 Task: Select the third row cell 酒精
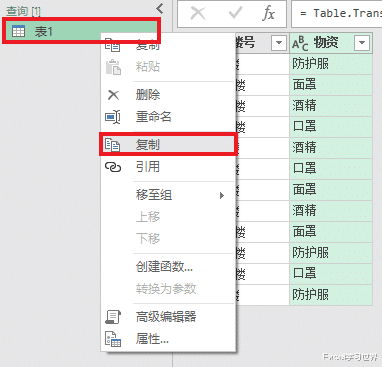pyautogui.click(x=331, y=106)
